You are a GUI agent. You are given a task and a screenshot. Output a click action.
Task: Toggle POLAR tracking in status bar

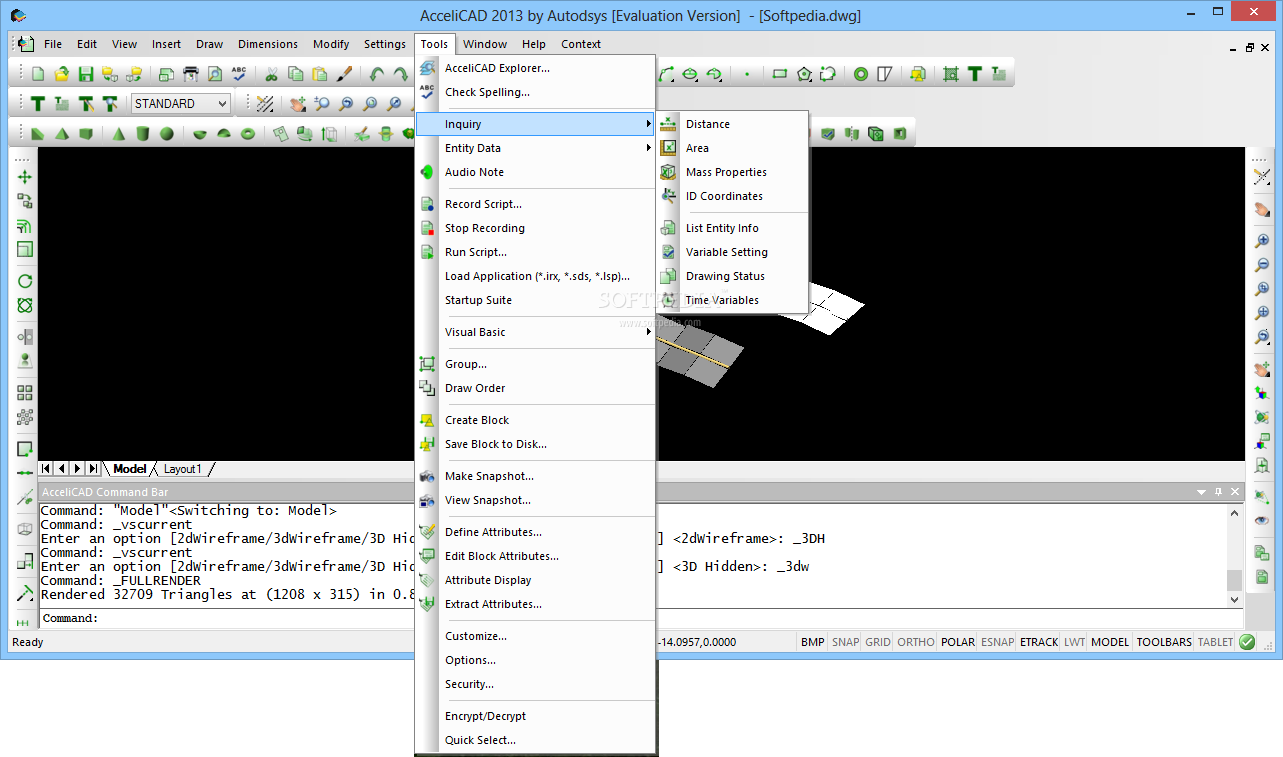pos(958,642)
